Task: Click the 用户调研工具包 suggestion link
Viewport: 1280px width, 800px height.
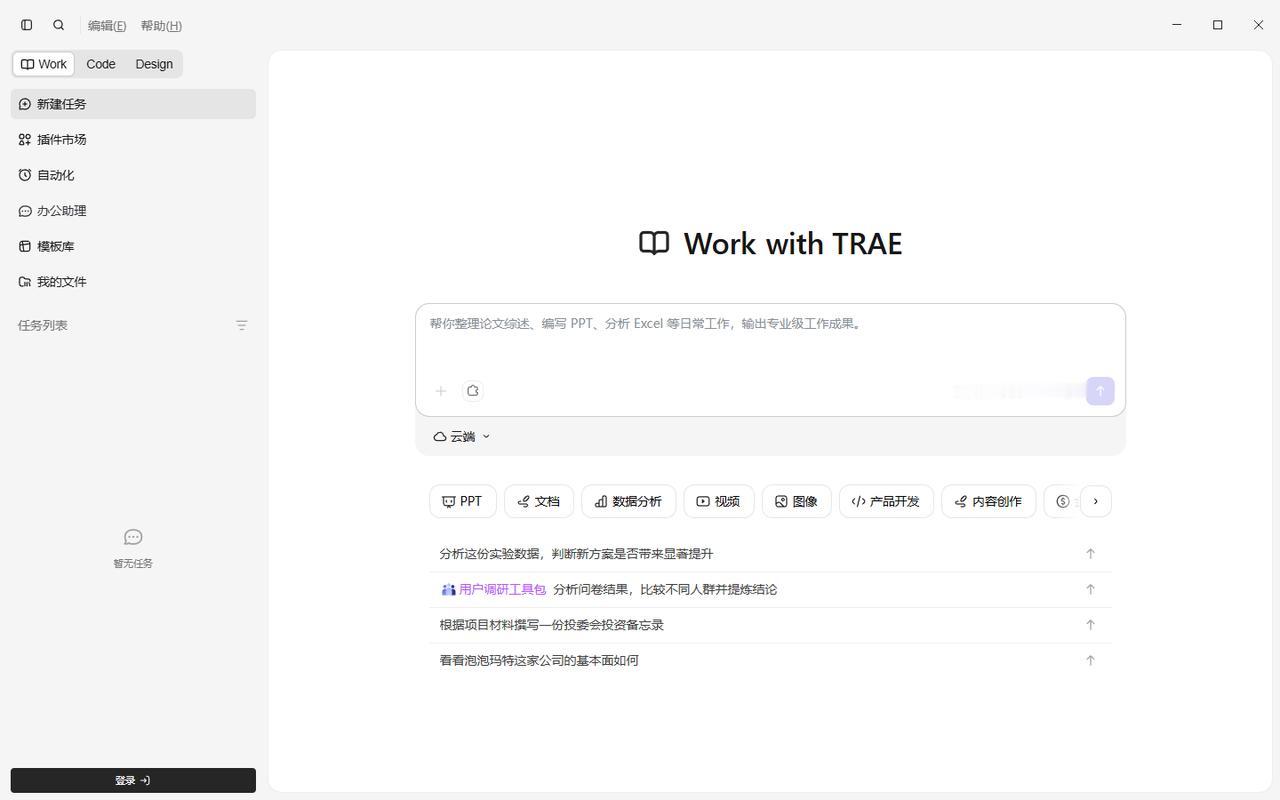Action: click(x=502, y=590)
